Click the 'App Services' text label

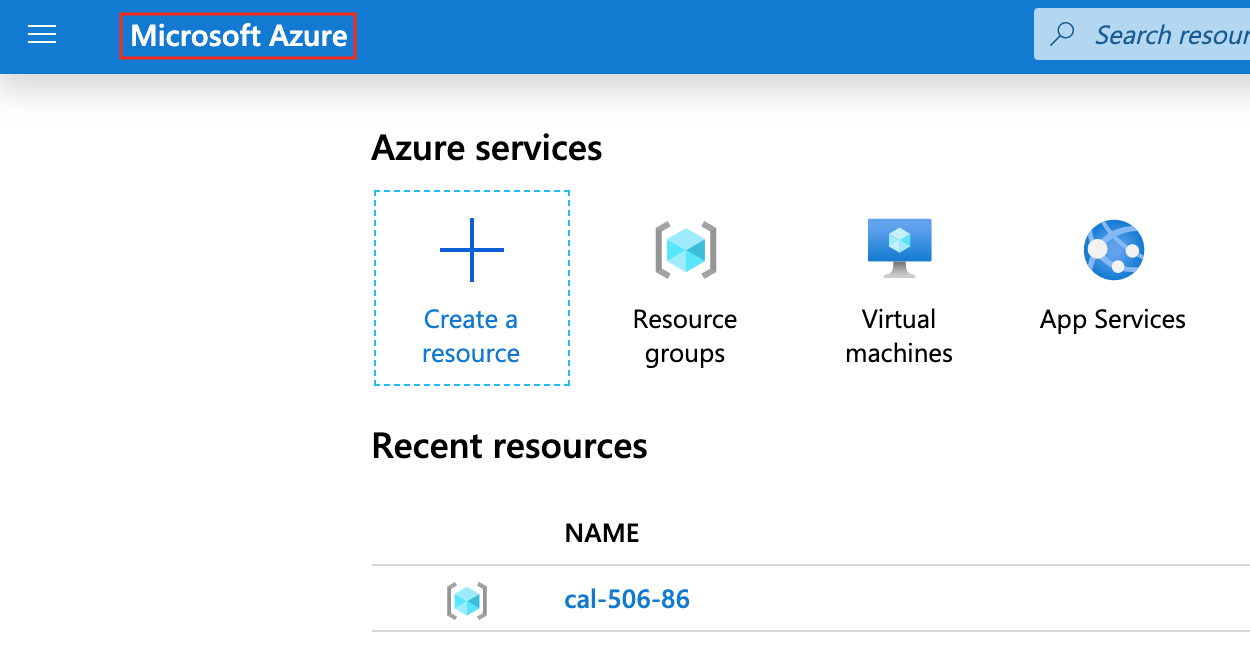tap(1113, 320)
